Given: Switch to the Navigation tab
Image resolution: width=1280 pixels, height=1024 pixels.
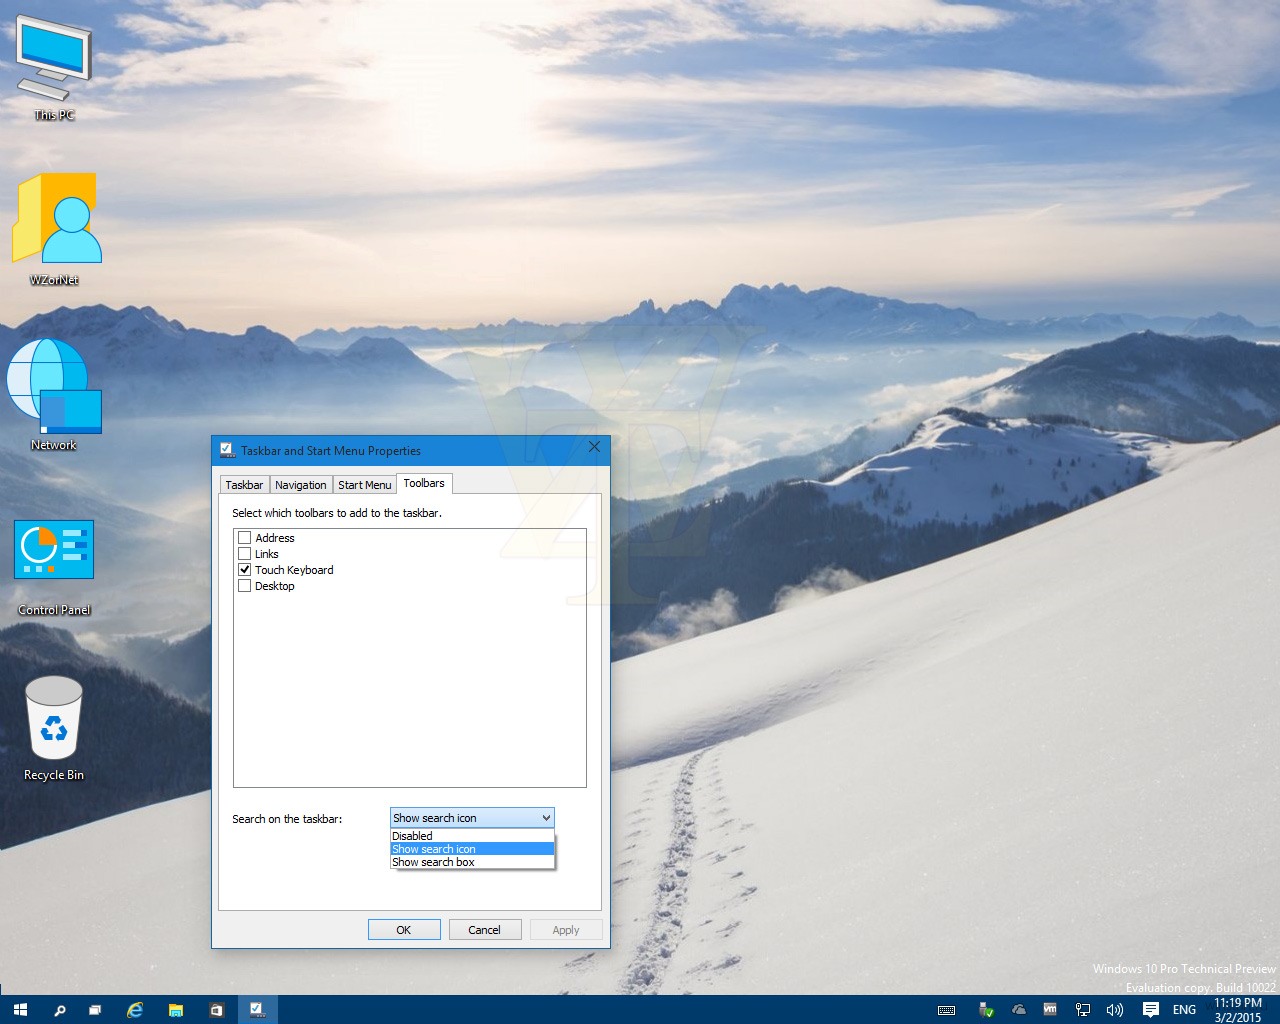Looking at the screenshot, I should coord(301,485).
